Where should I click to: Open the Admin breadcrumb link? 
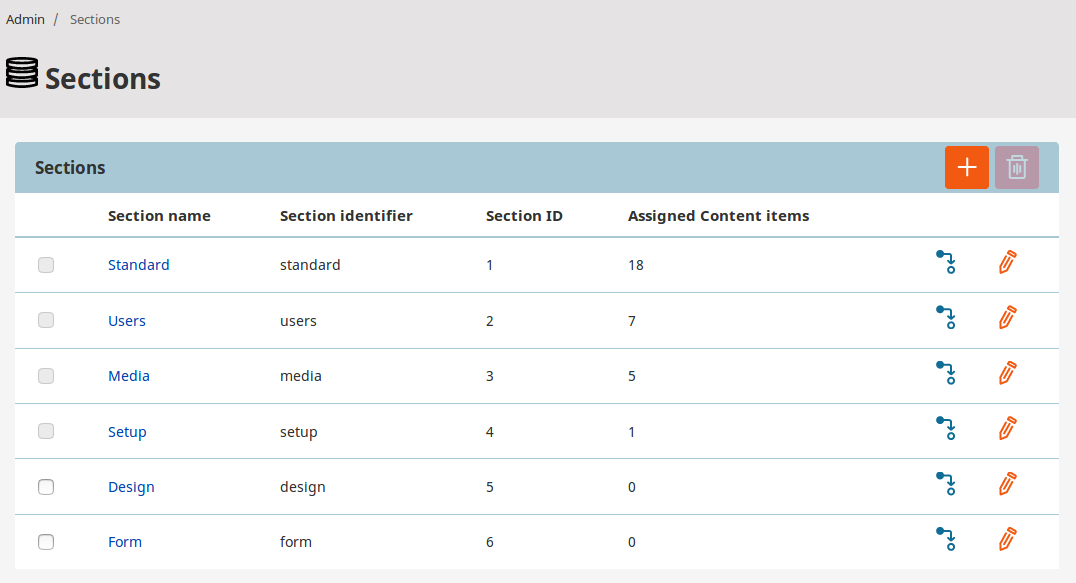(25, 19)
